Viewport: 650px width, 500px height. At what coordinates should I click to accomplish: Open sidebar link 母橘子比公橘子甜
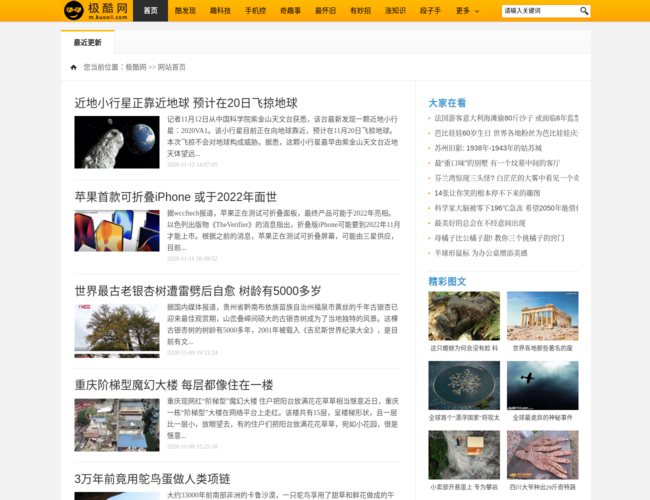(x=499, y=238)
